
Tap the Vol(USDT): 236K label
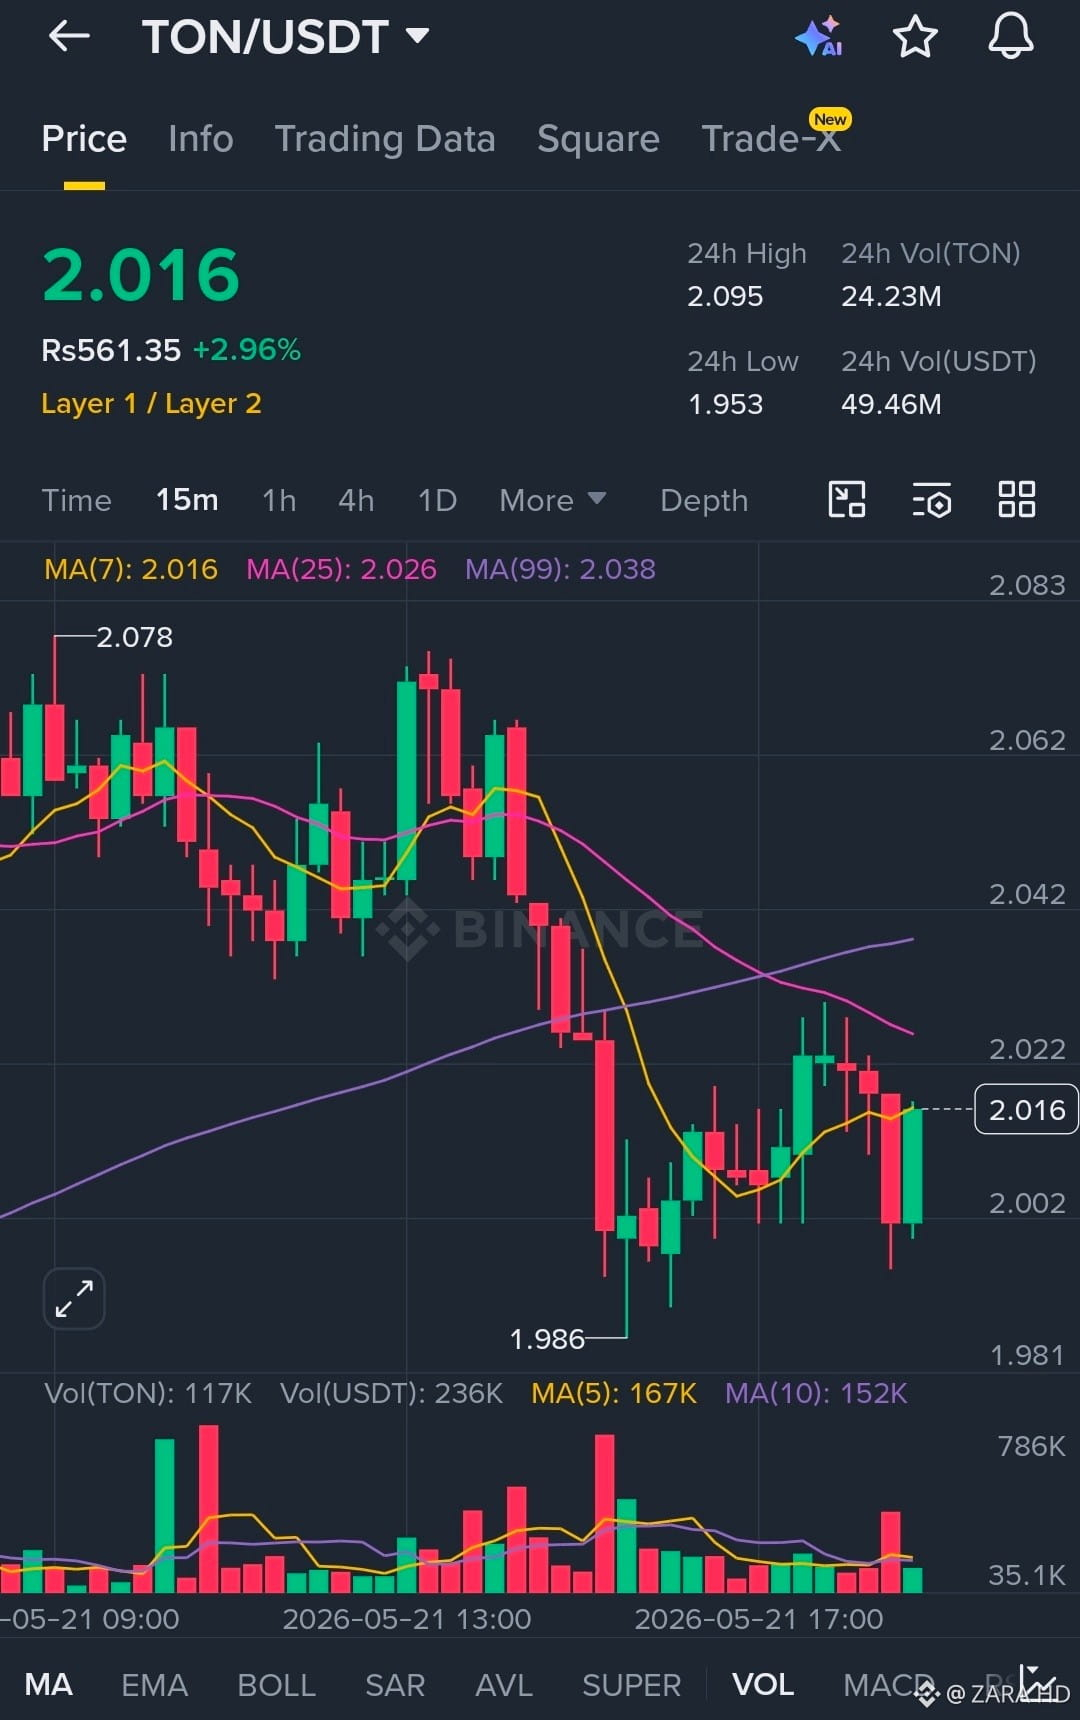point(391,1393)
